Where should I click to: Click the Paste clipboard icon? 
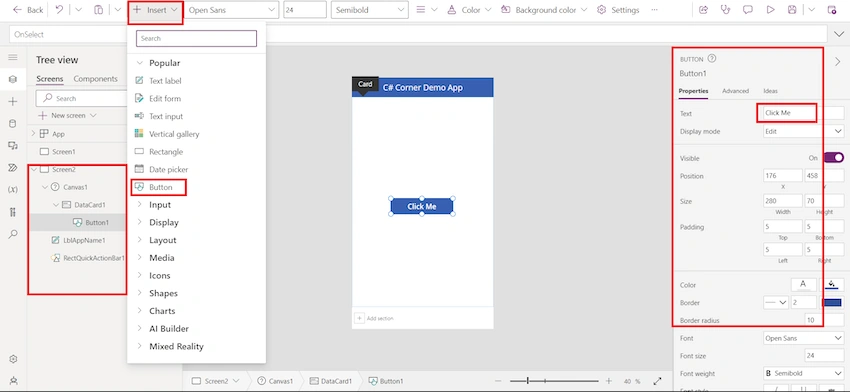click(x=98, y=10)
